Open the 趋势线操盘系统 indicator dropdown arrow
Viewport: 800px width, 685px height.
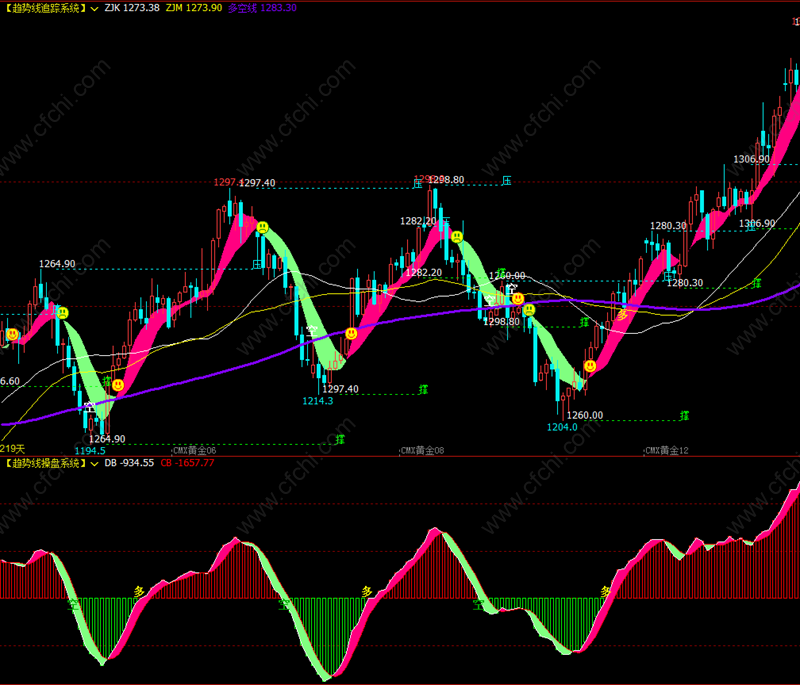94,464
